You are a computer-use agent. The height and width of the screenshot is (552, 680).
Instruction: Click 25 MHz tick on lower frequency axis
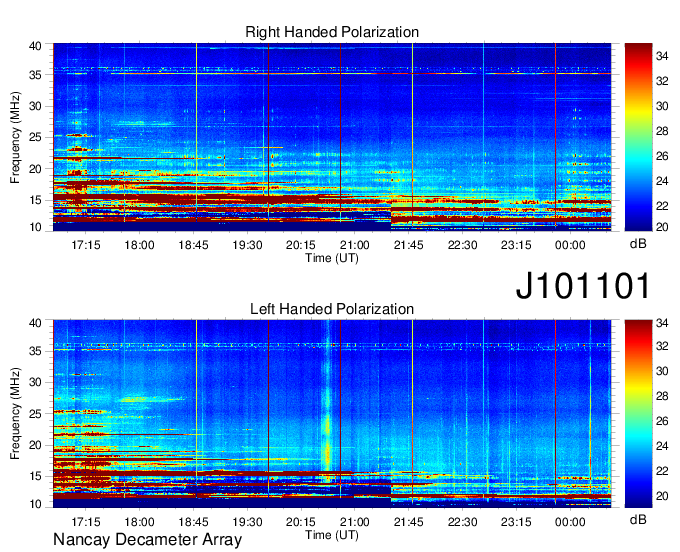click(35, 414)
